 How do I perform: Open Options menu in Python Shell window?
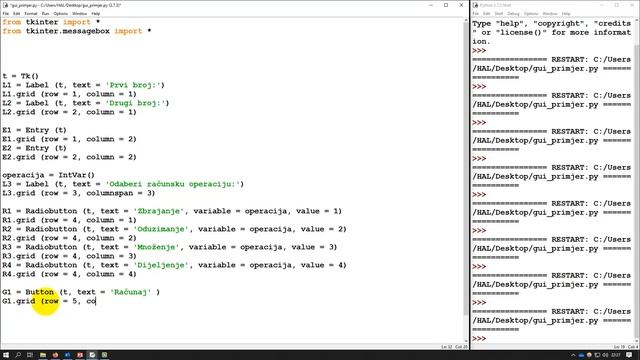click(531, 13)
